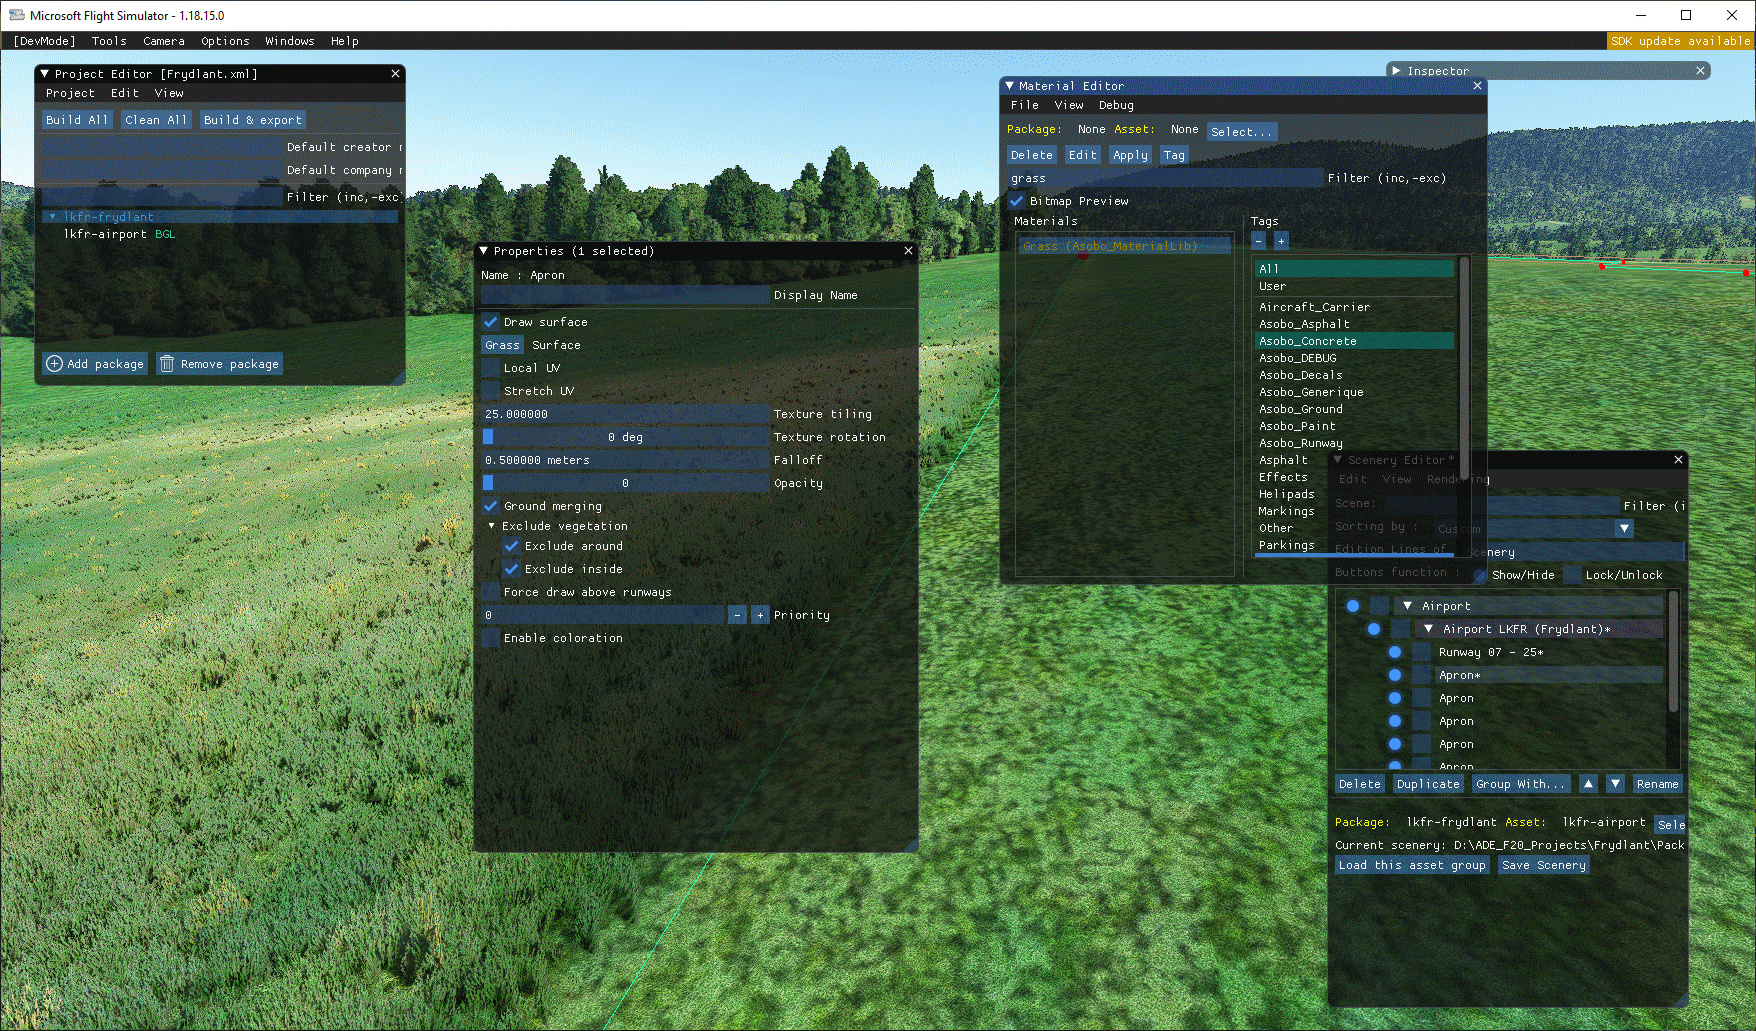Viewport: 1756px width, 1031px height.
Task: Increase Priority with the plus stepper
Action: pos(760,615)
